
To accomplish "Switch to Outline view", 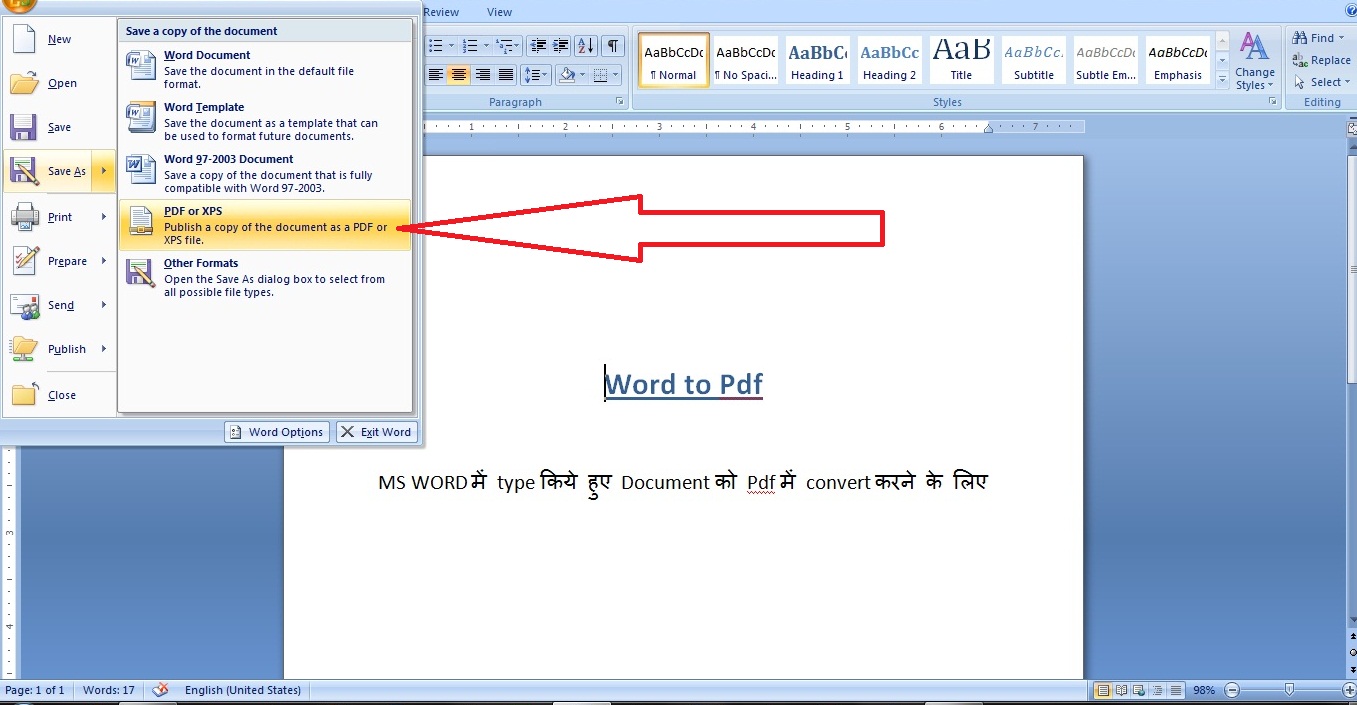I will coord(1158,690).
